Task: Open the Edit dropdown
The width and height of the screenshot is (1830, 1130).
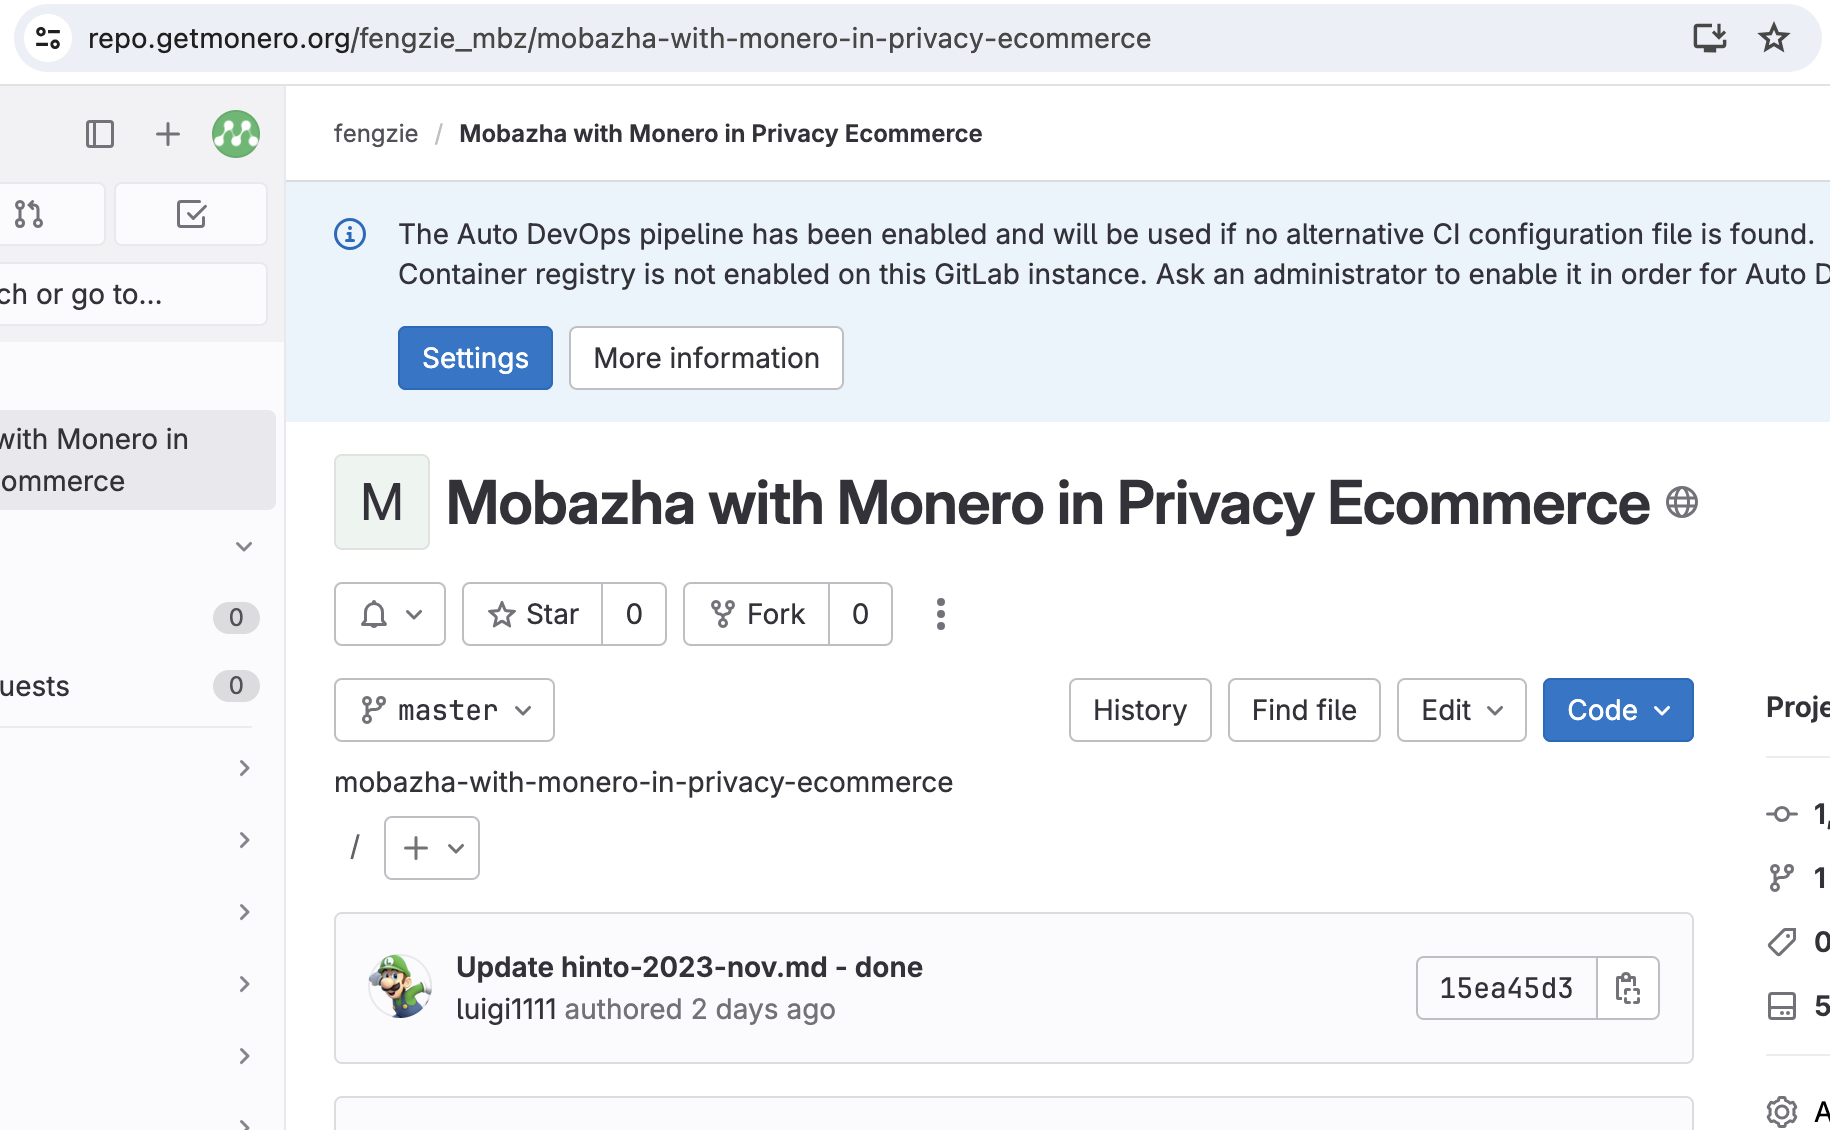Action: [x=1461, y=710]
